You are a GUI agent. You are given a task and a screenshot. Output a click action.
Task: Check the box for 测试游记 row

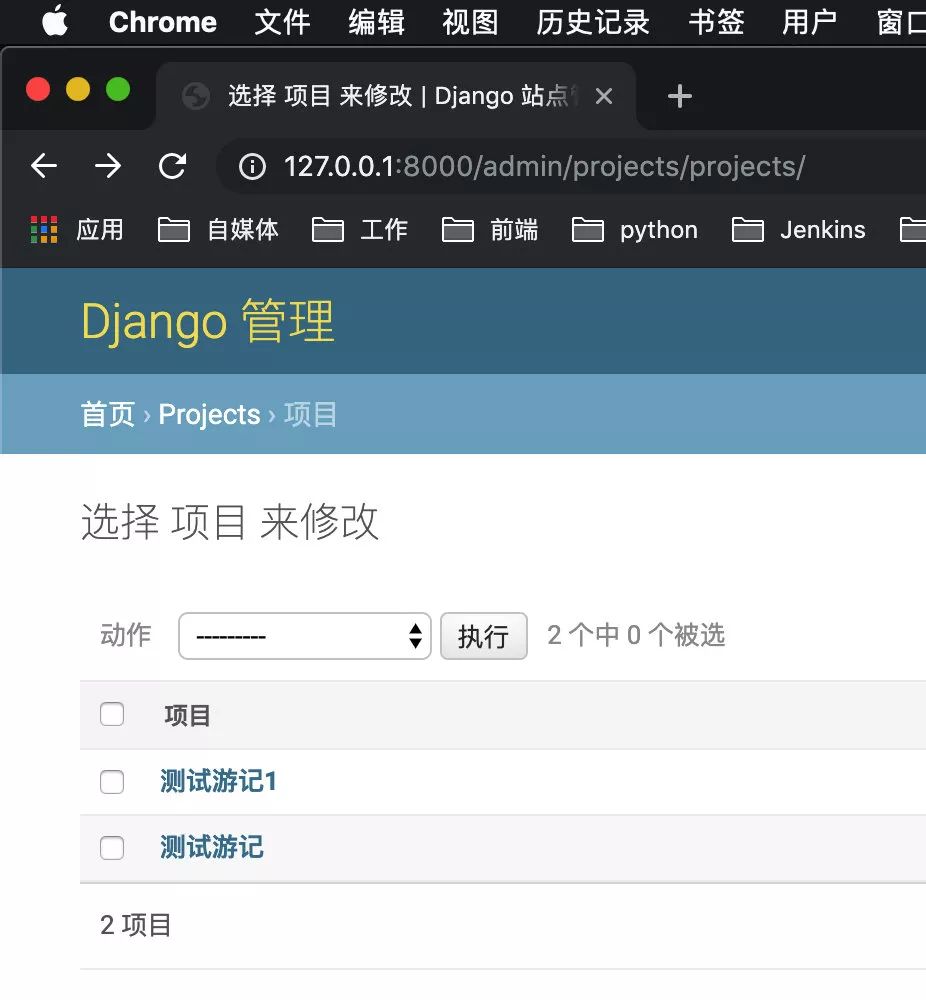112,848
